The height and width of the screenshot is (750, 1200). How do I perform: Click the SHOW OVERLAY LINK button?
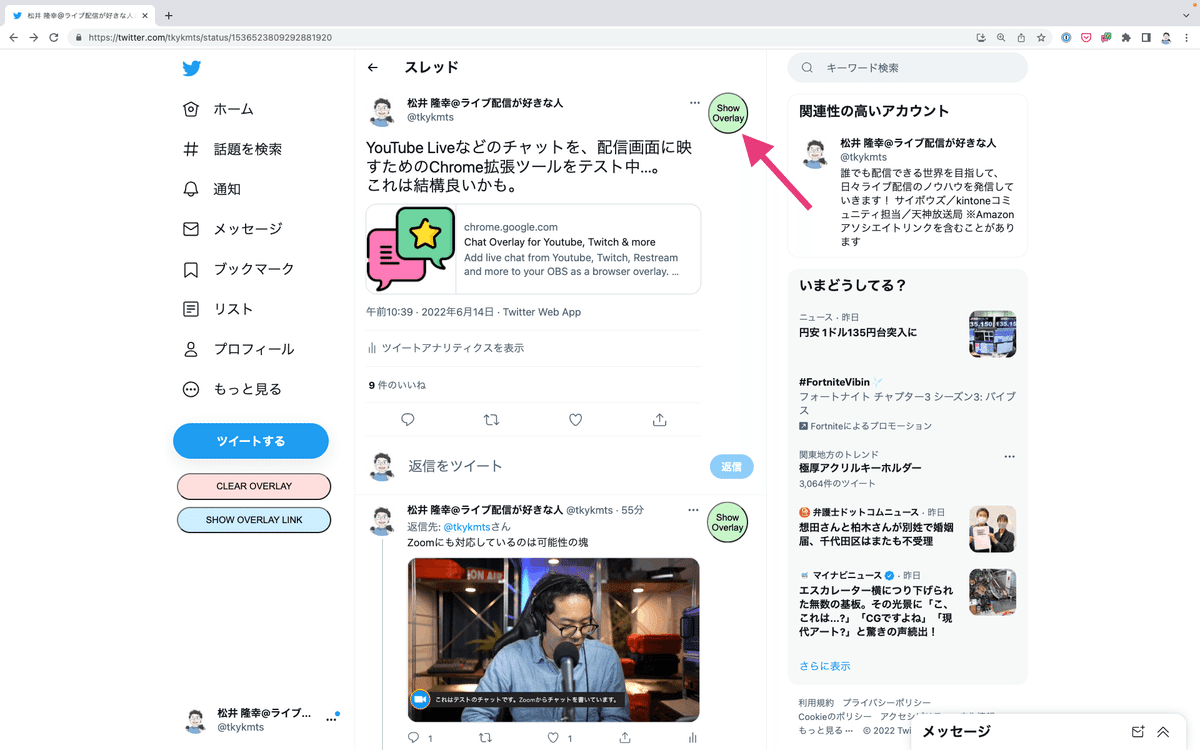tap(254, 520)
